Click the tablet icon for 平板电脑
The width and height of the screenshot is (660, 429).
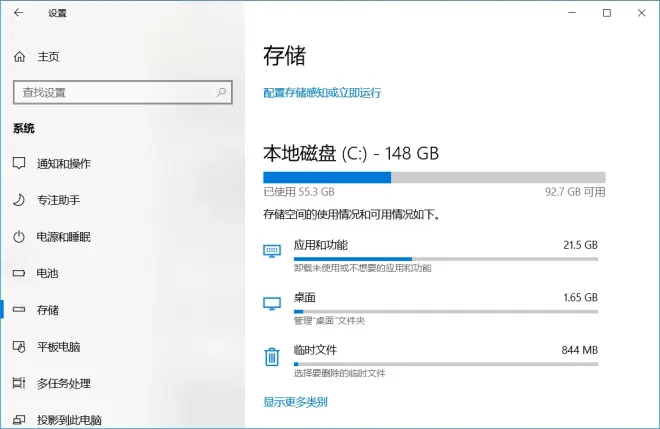(19, 346)
